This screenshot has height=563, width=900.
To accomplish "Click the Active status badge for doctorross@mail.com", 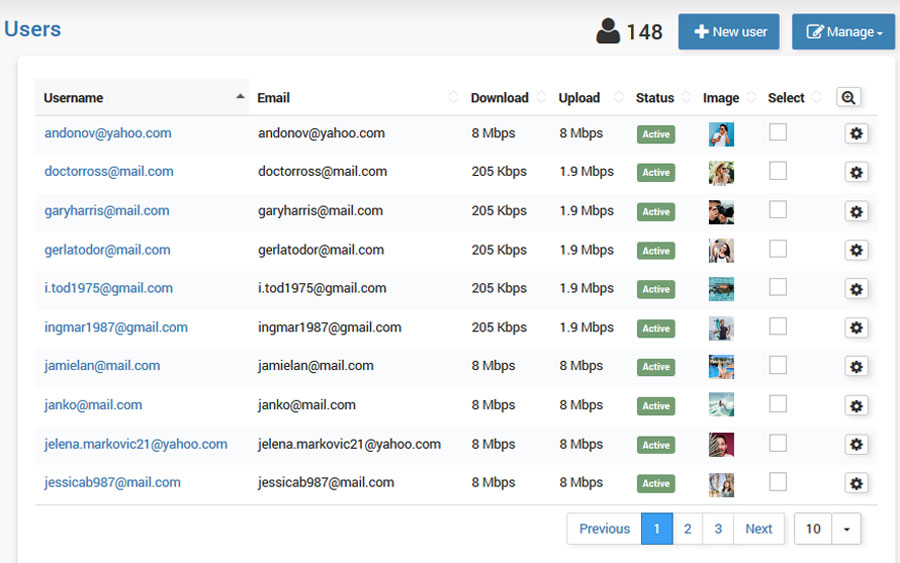I will tap(656, 173).
